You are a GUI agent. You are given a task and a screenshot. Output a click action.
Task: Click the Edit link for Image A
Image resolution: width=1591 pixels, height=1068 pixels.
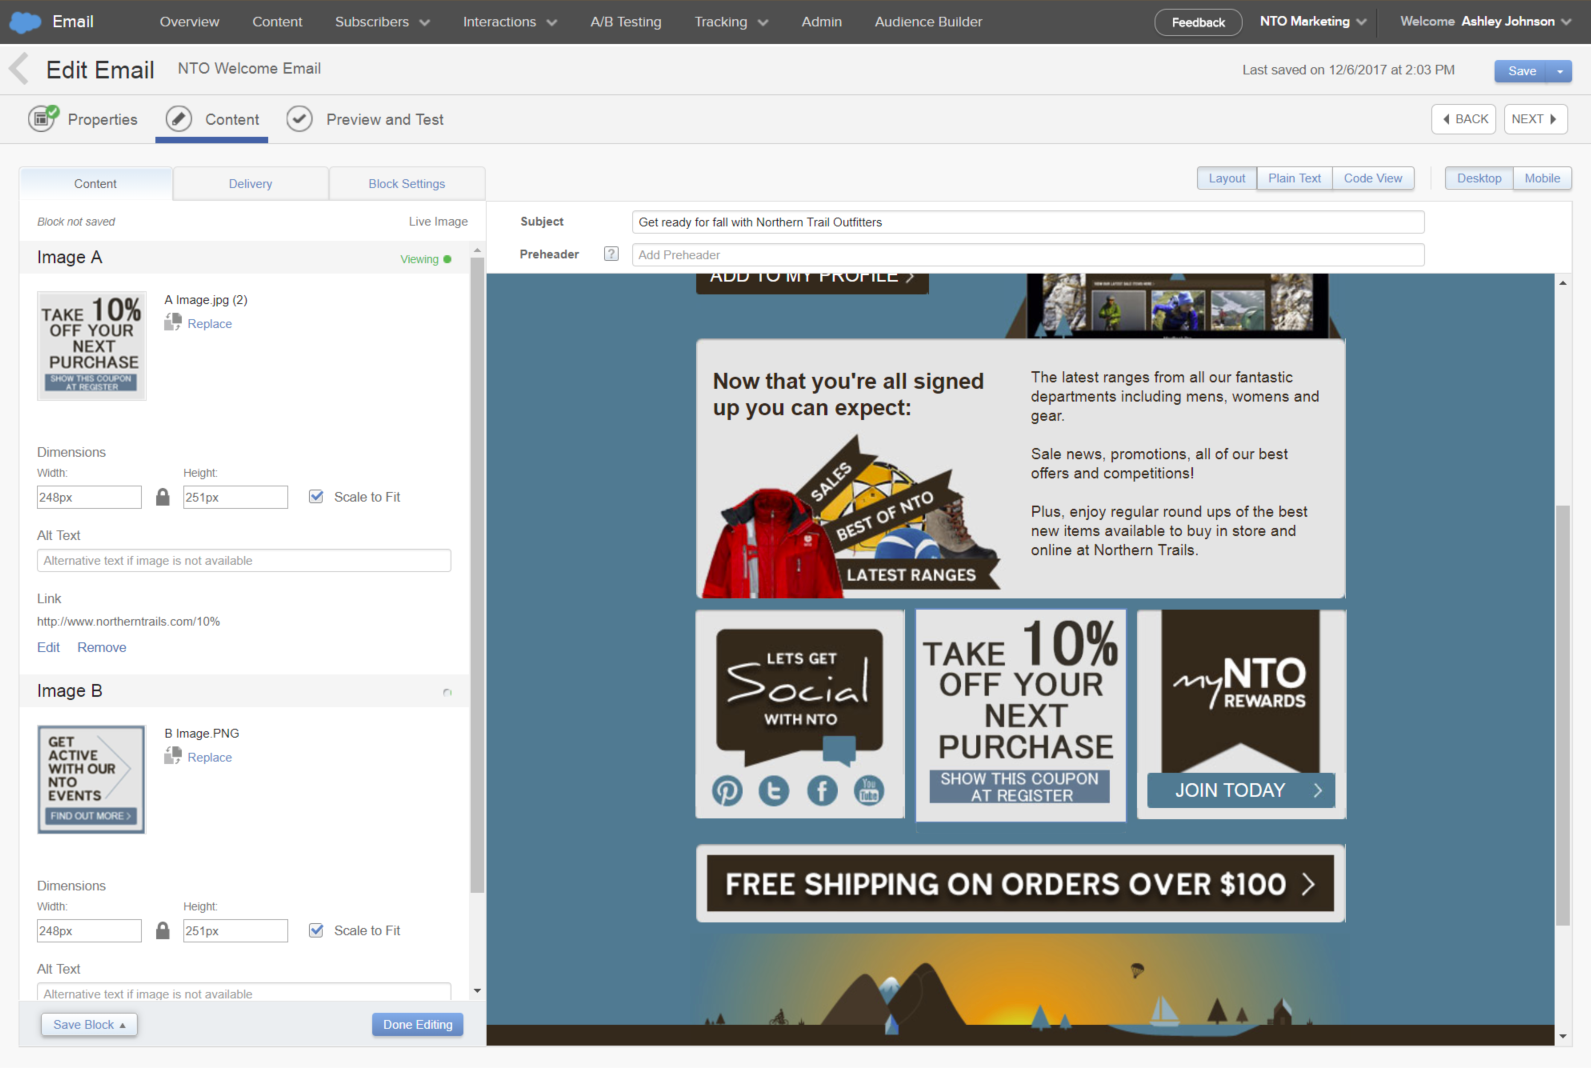coord(48,647)
